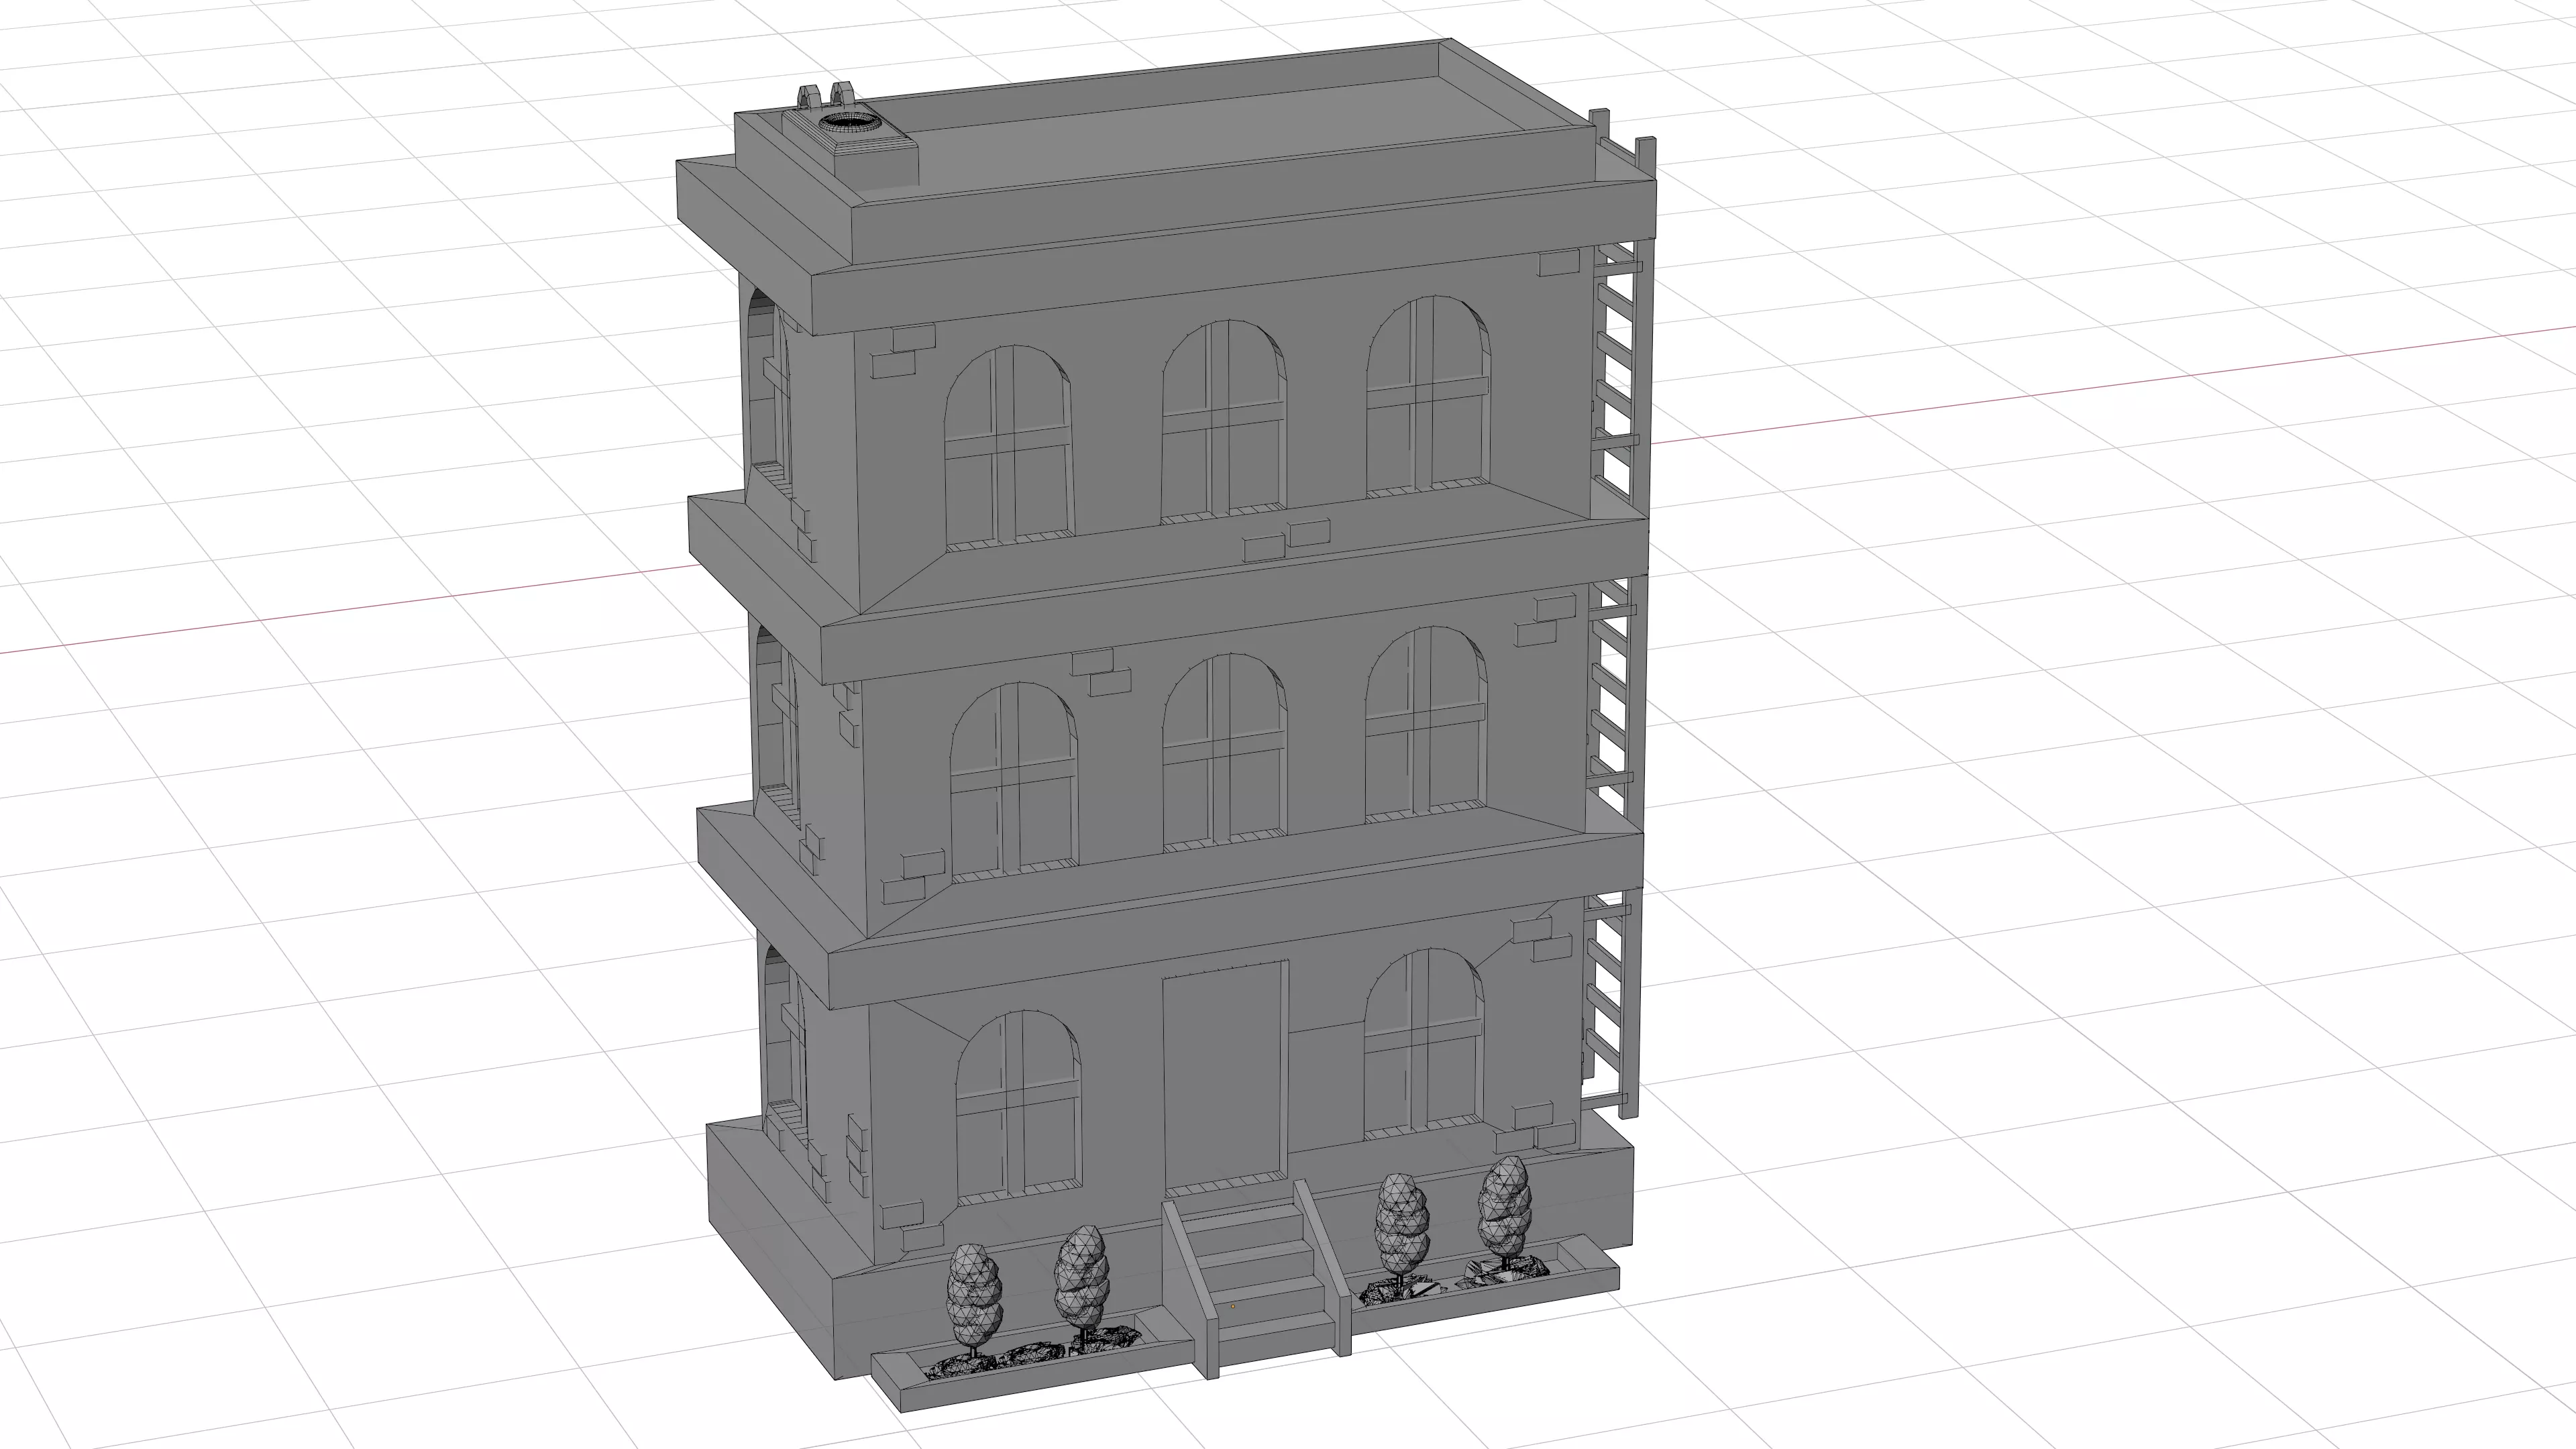Select the middle-floor left front arched window
Image resolution: width=2576 pixels, height=1449 pixels.
1014,783
